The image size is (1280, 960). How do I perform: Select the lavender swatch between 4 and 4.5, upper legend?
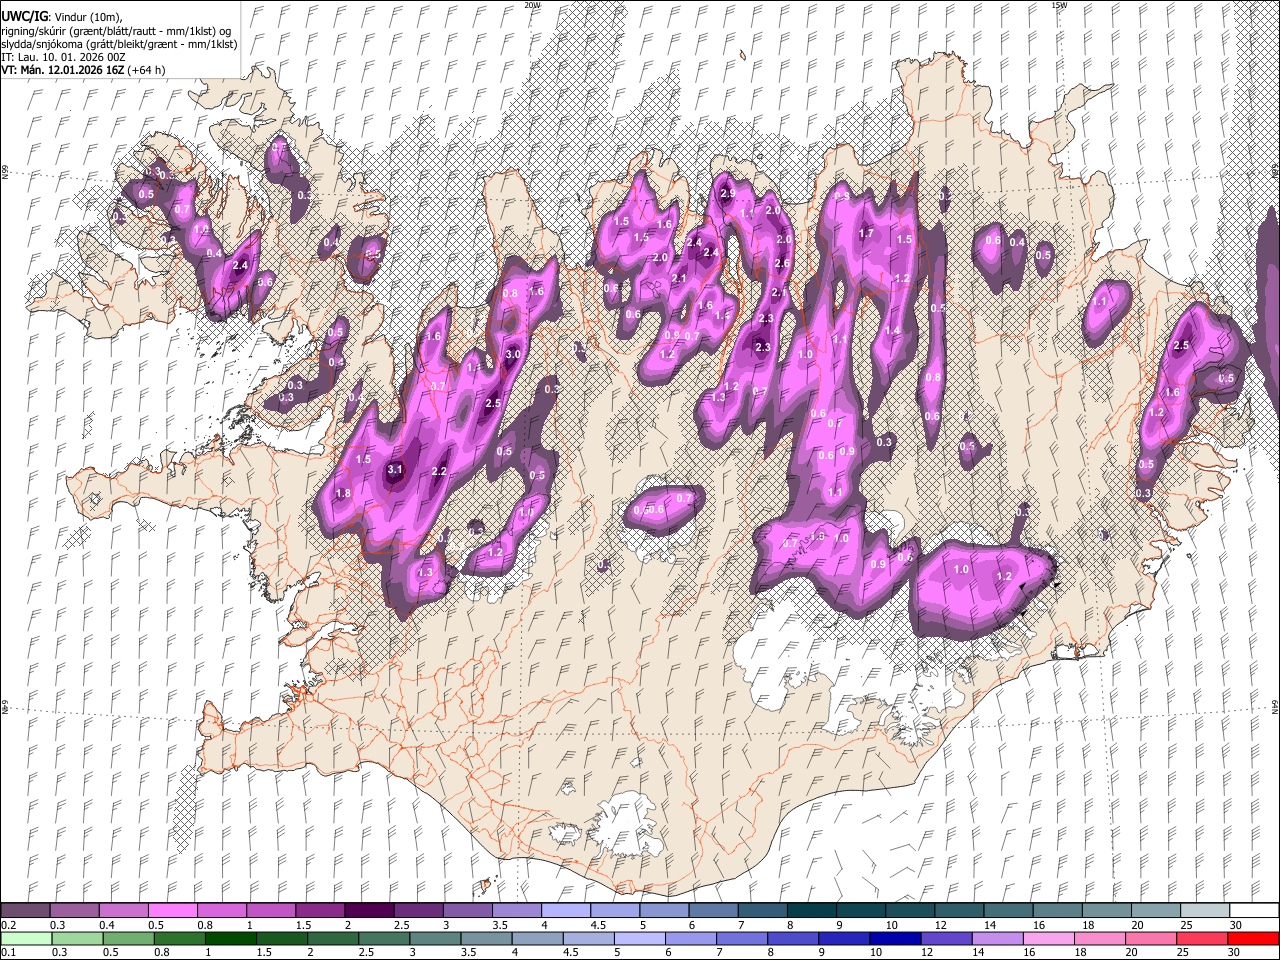(566, 911)
